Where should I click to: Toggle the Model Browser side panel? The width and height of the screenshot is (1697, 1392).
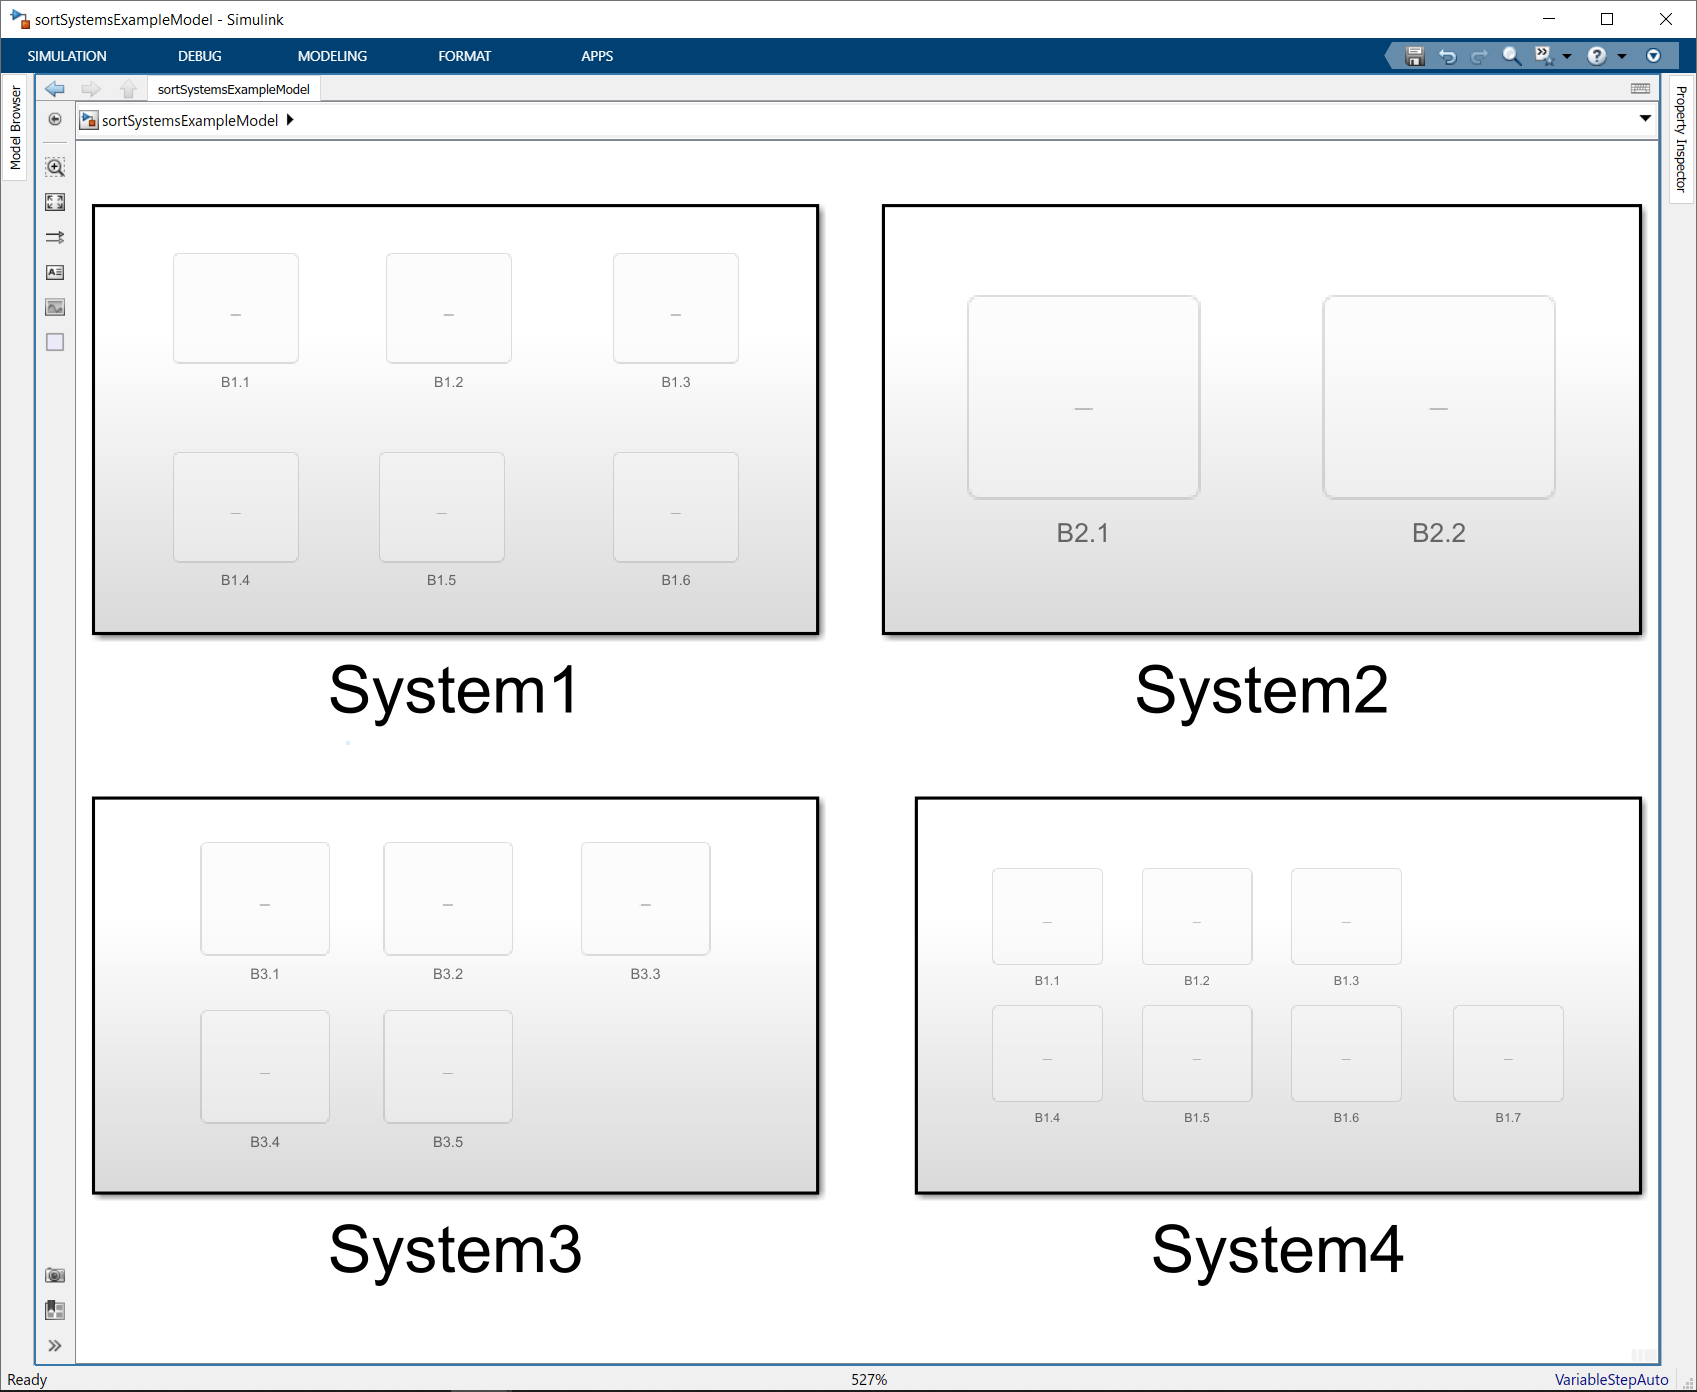(x=15, y=127)
